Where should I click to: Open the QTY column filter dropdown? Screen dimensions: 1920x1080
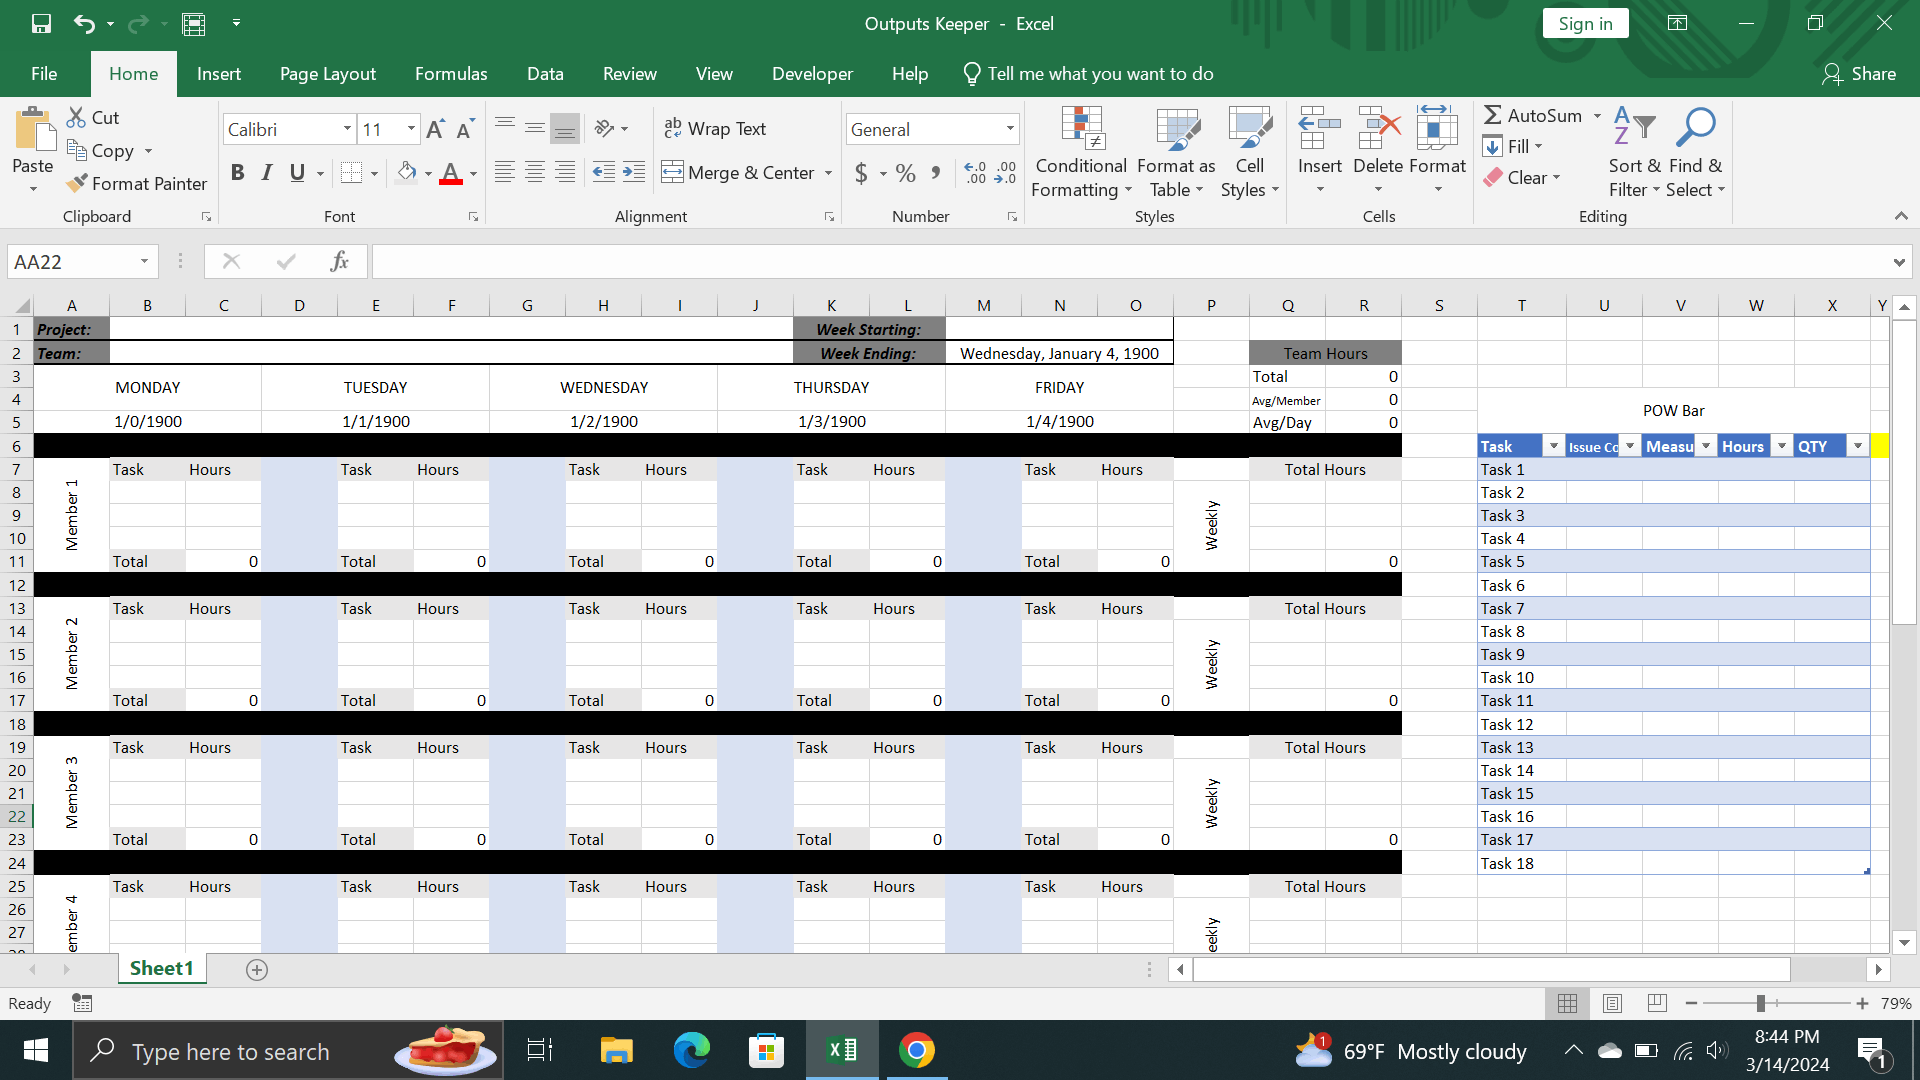[x=1858, y=446]
